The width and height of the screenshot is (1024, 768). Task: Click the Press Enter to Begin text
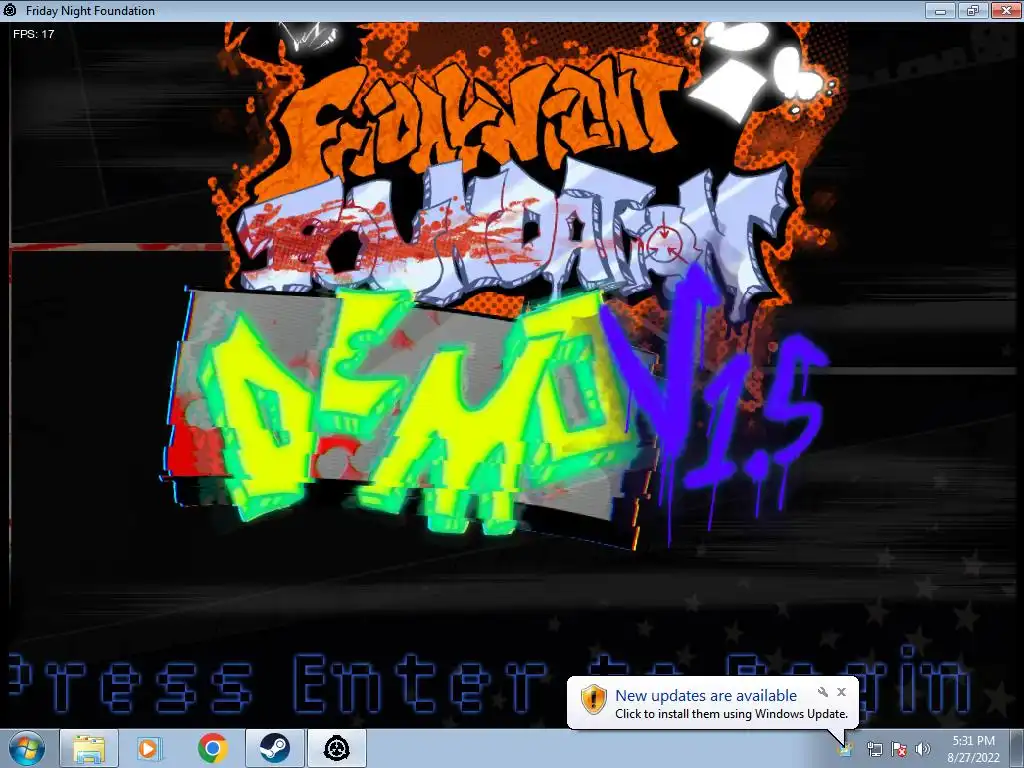(490, 682)
